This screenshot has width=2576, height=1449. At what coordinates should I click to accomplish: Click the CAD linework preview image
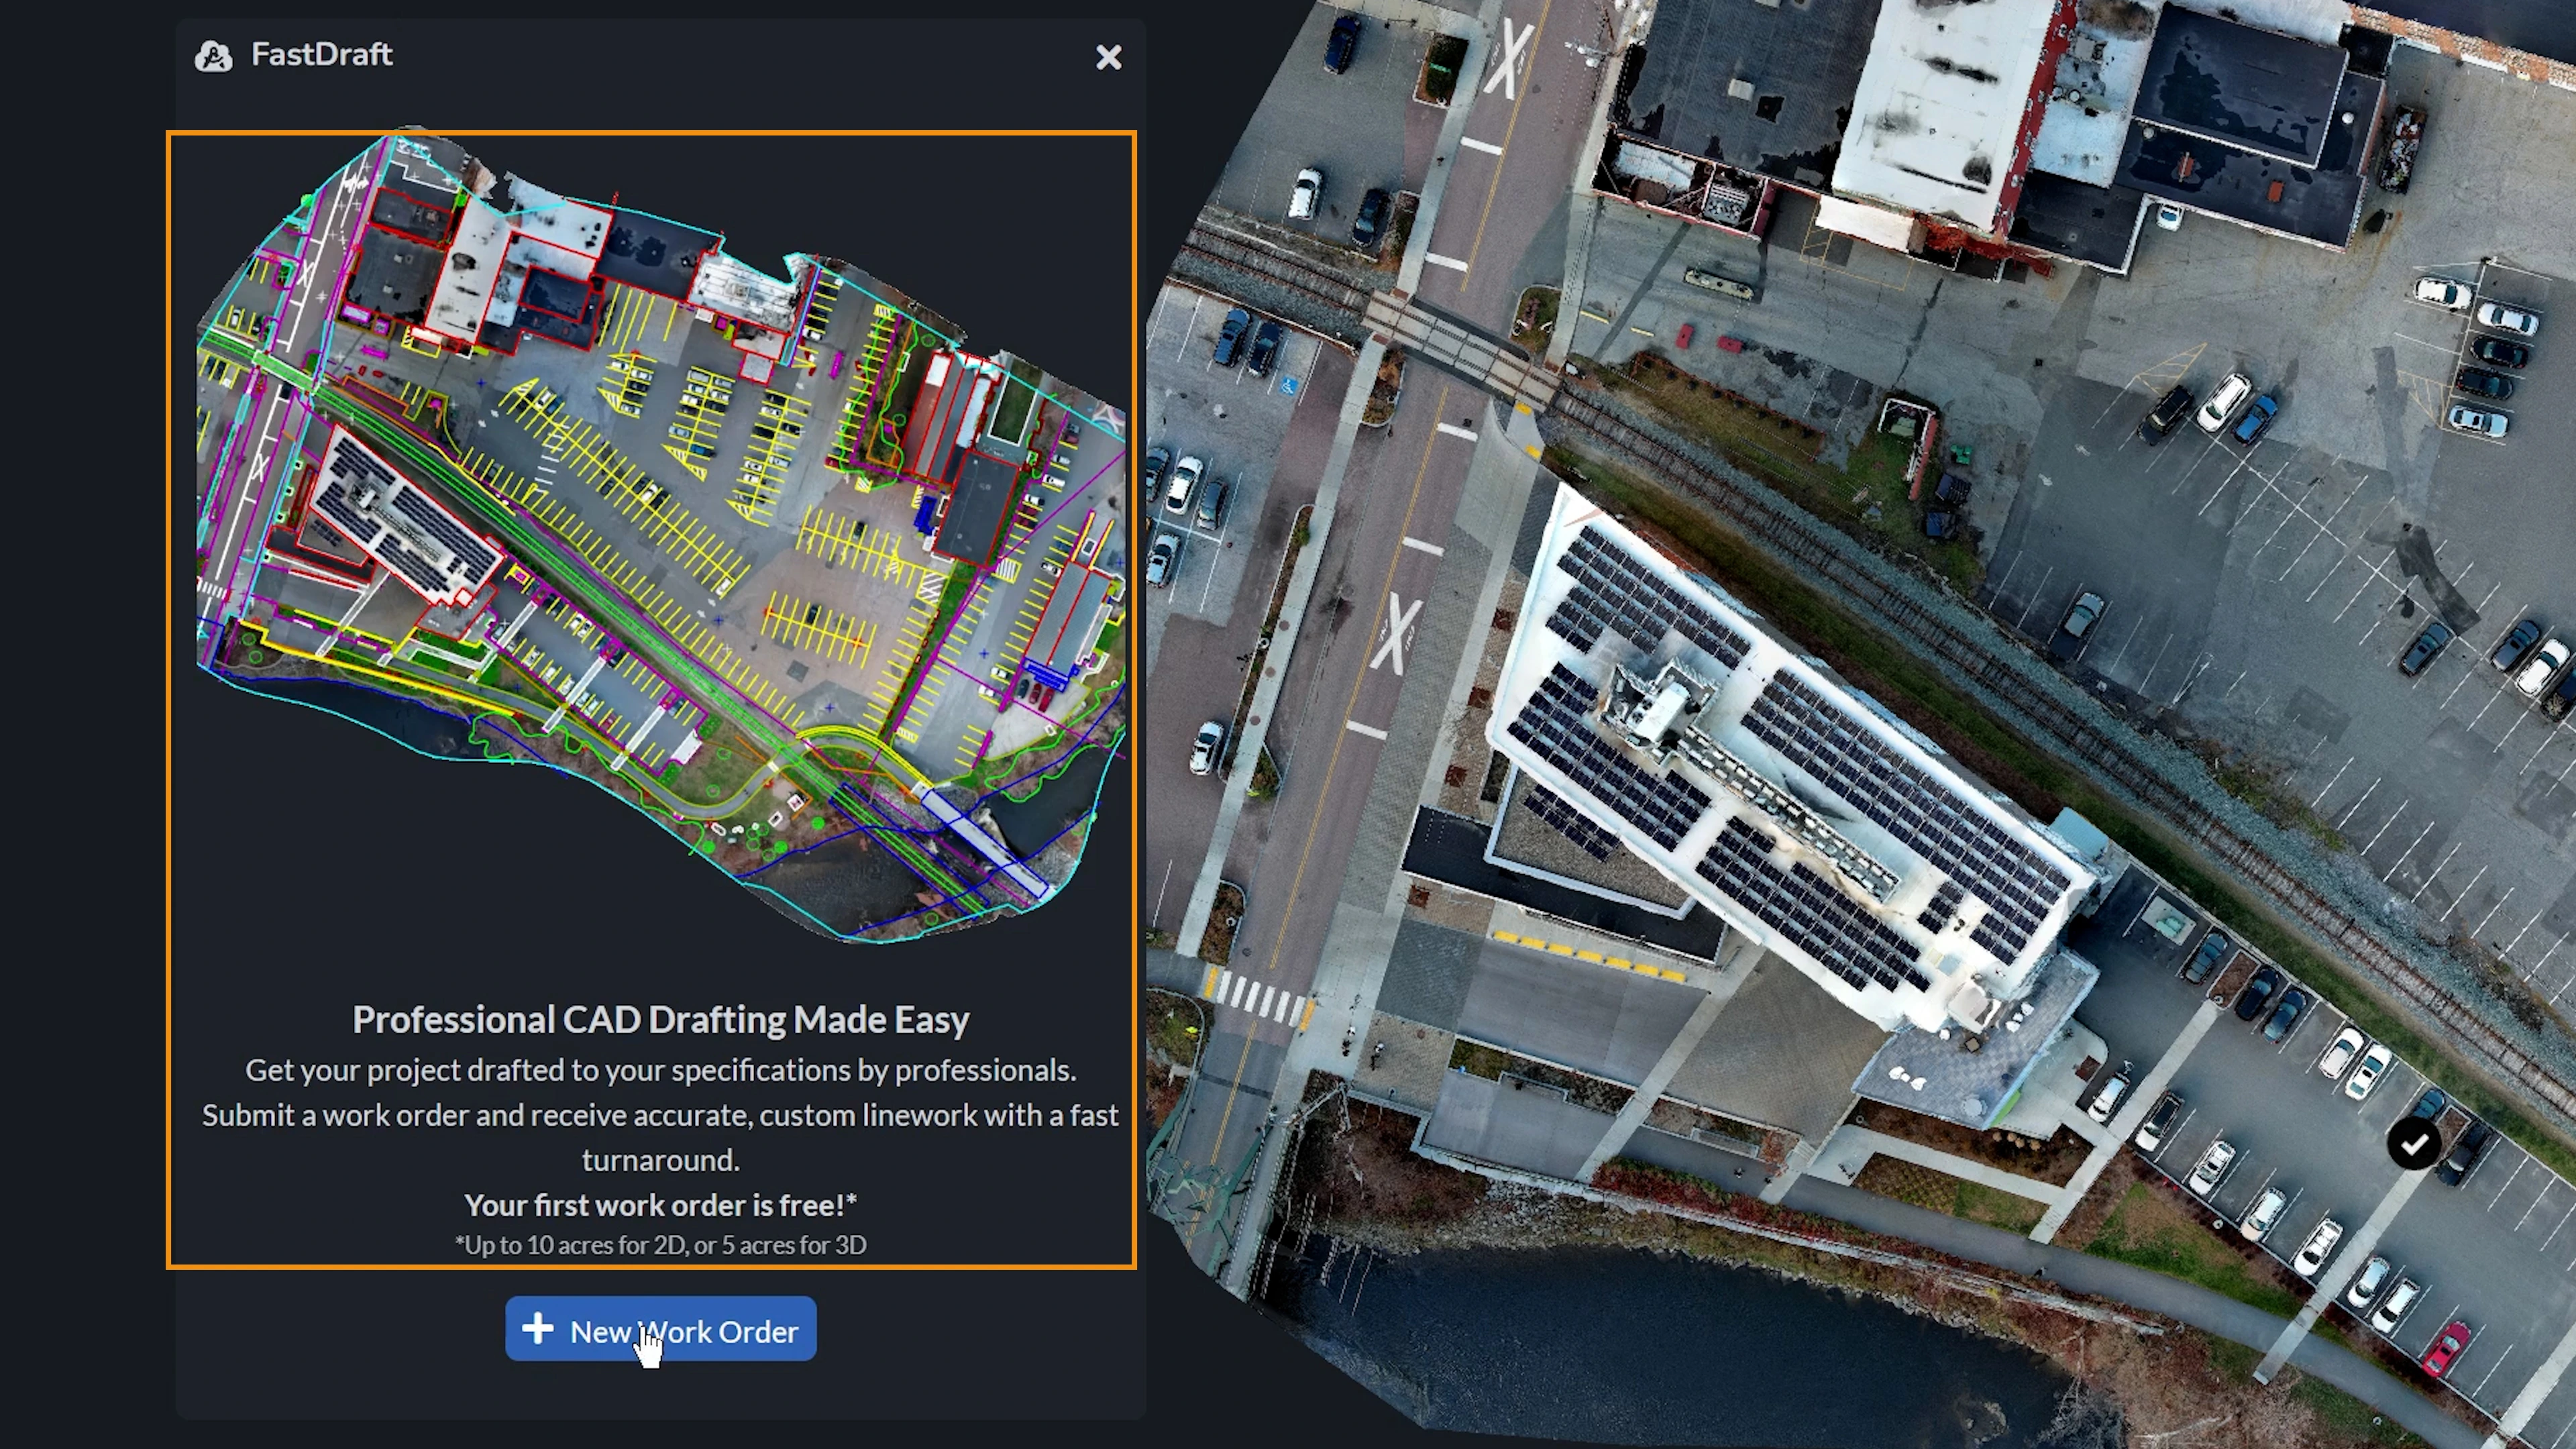point(660,540)
